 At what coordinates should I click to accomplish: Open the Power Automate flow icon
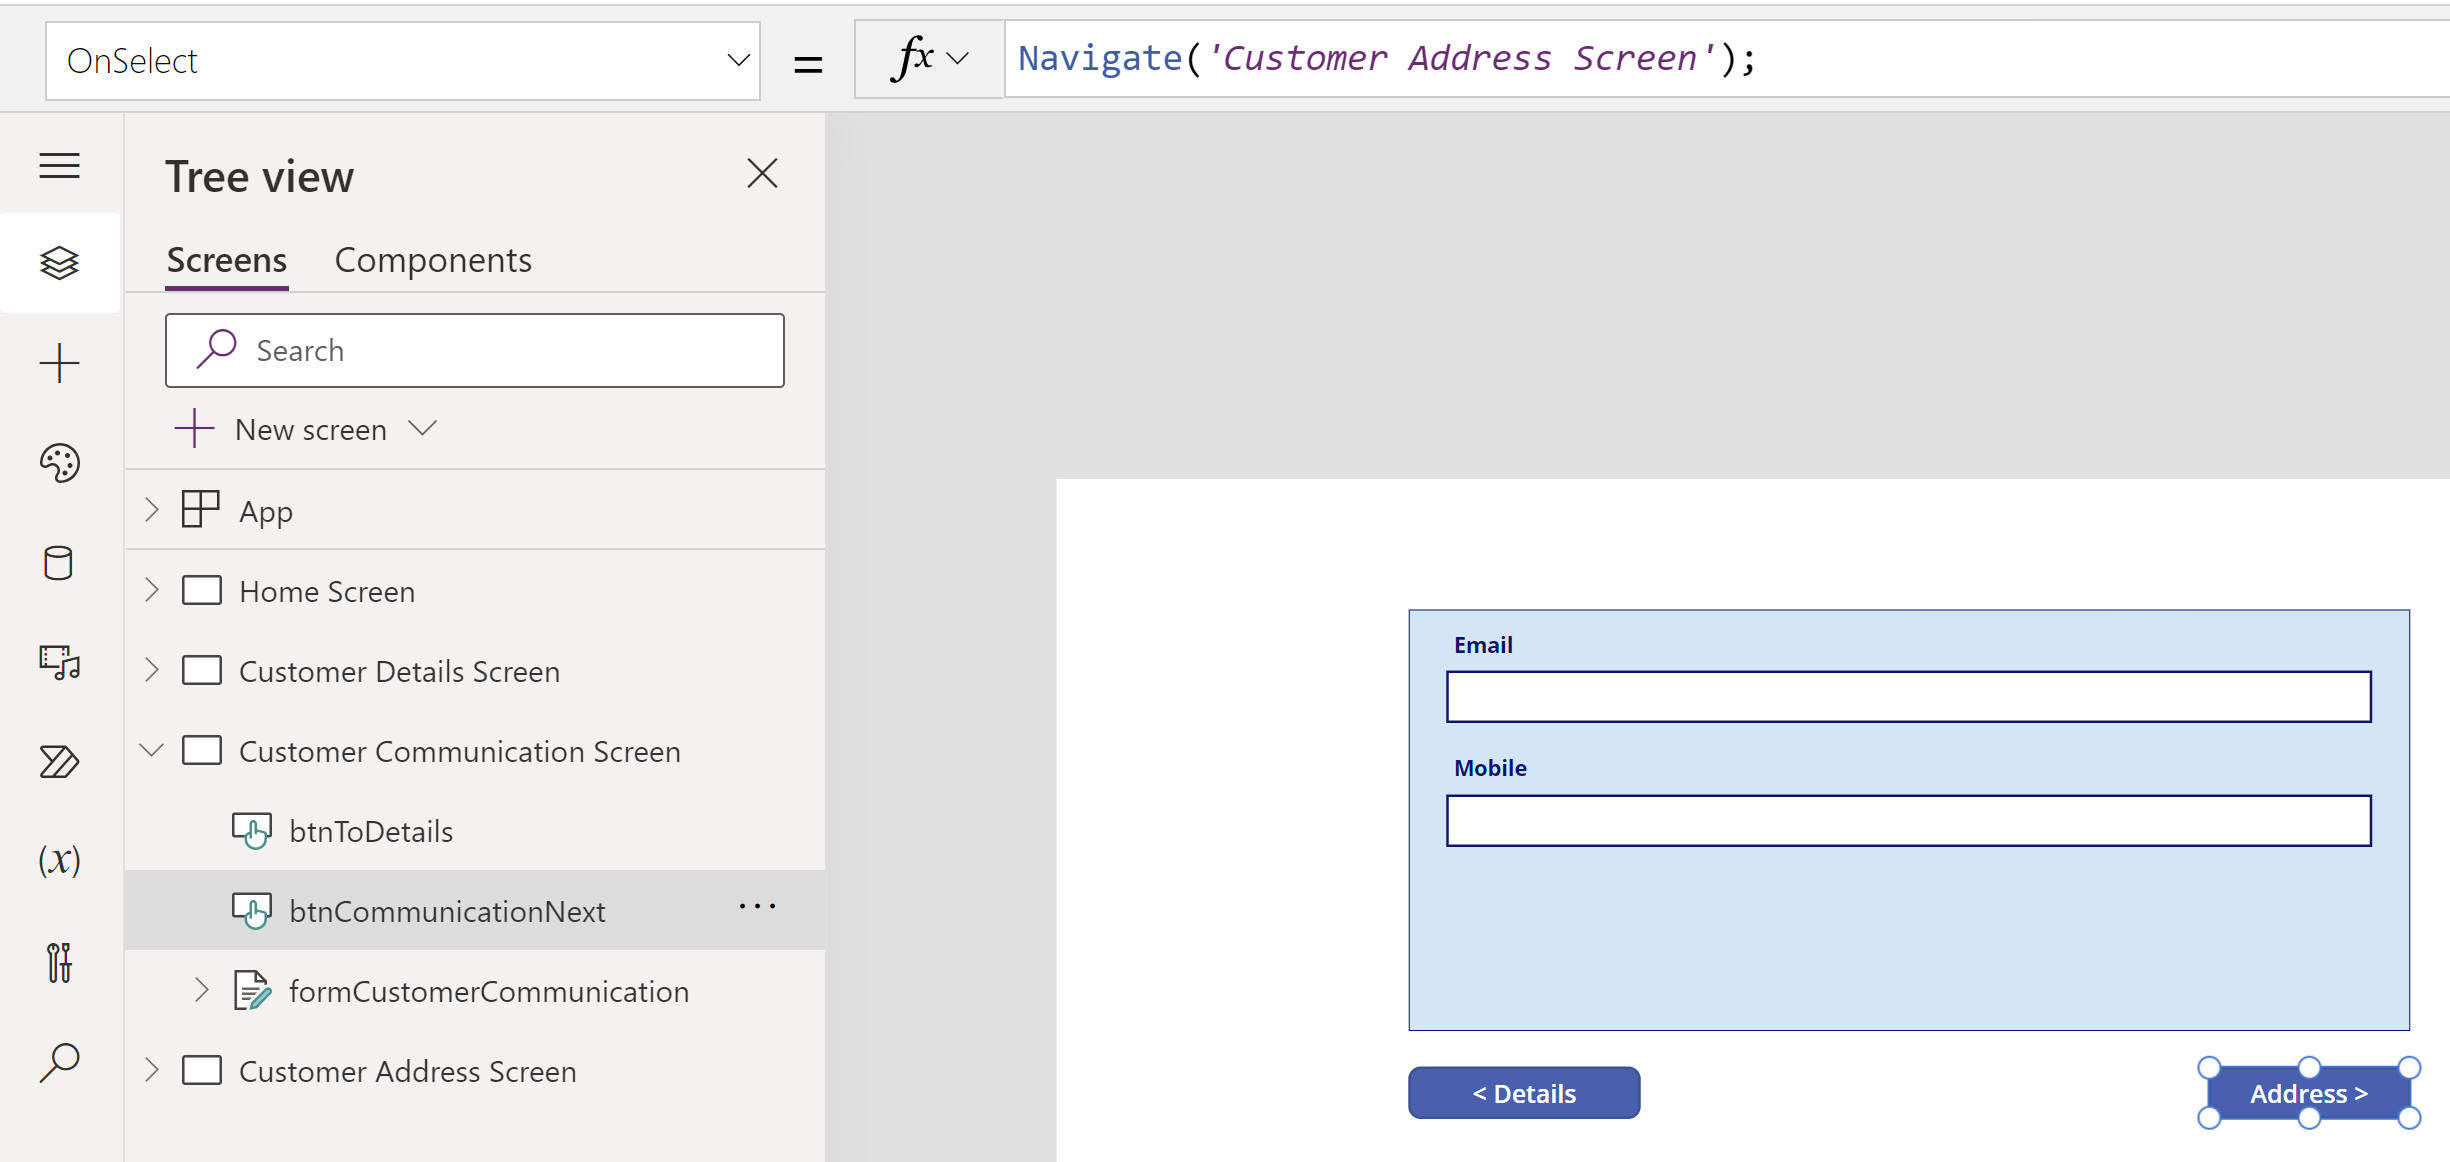tap(59, 762)
